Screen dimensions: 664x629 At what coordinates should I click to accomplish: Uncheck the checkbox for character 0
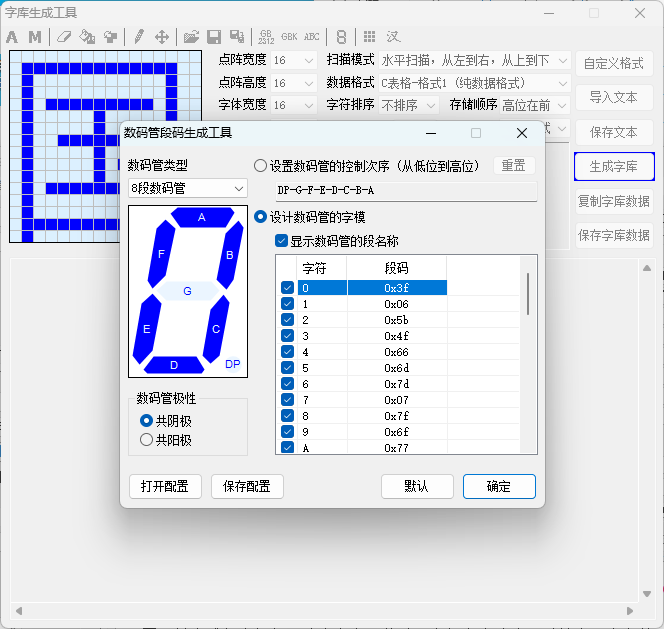pos(287,288)
